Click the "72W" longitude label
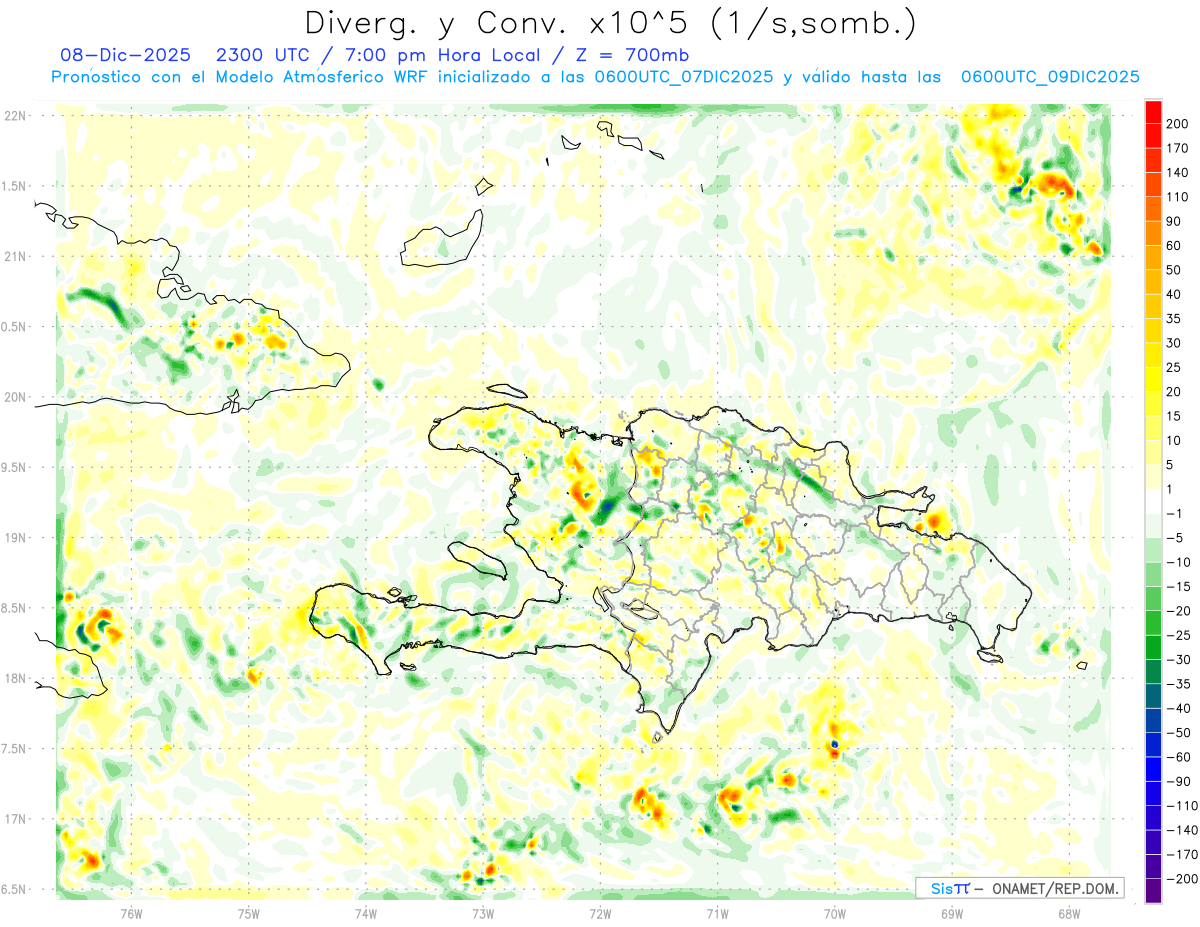This screenshot has width=1200, height=927. point(600,912)
